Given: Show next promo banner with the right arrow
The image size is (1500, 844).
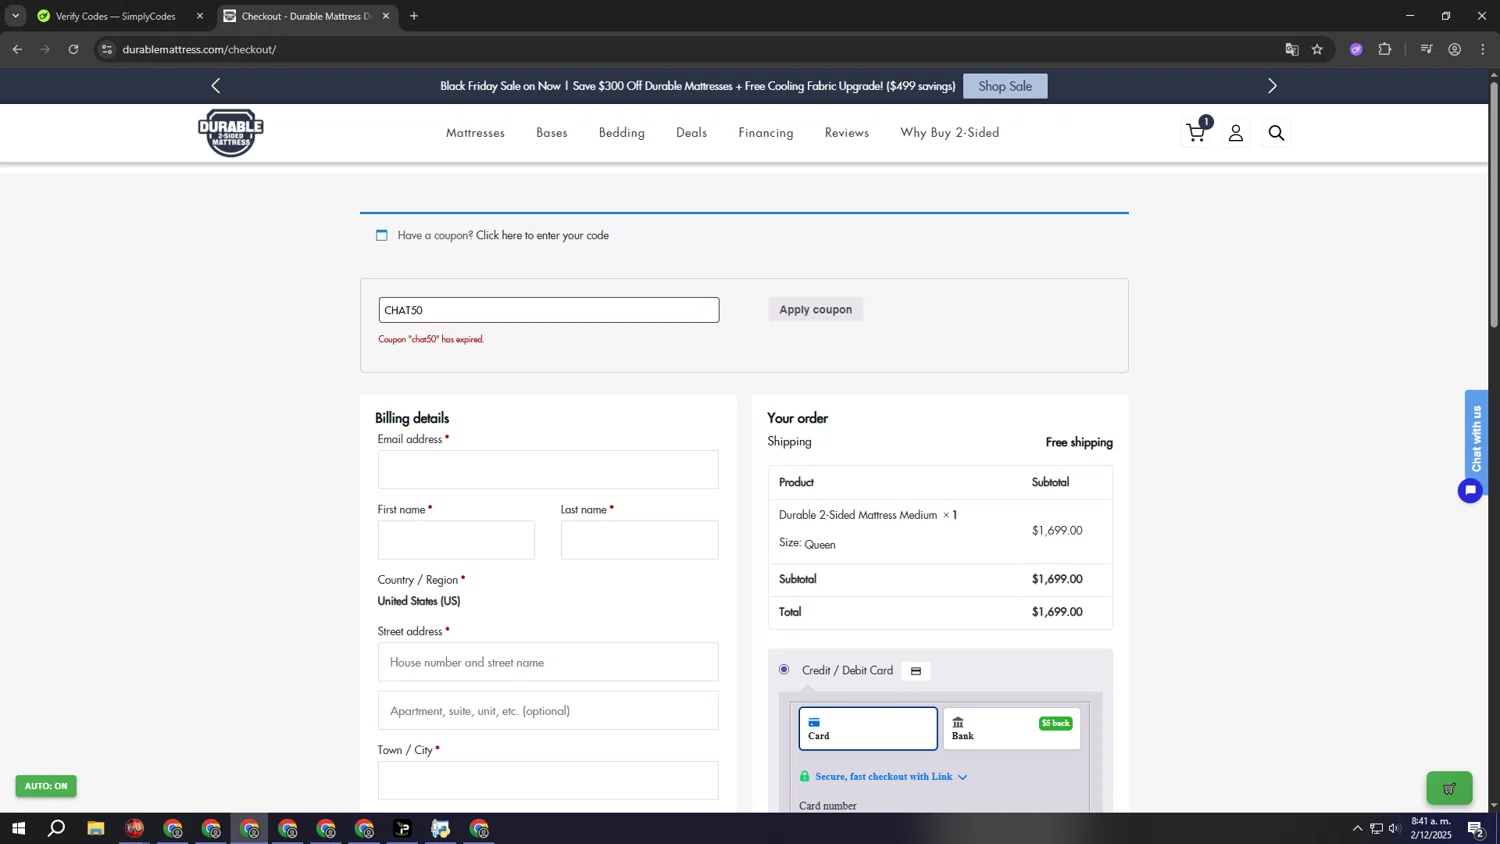Looking at the screenshot, I should click(1272, 86).
